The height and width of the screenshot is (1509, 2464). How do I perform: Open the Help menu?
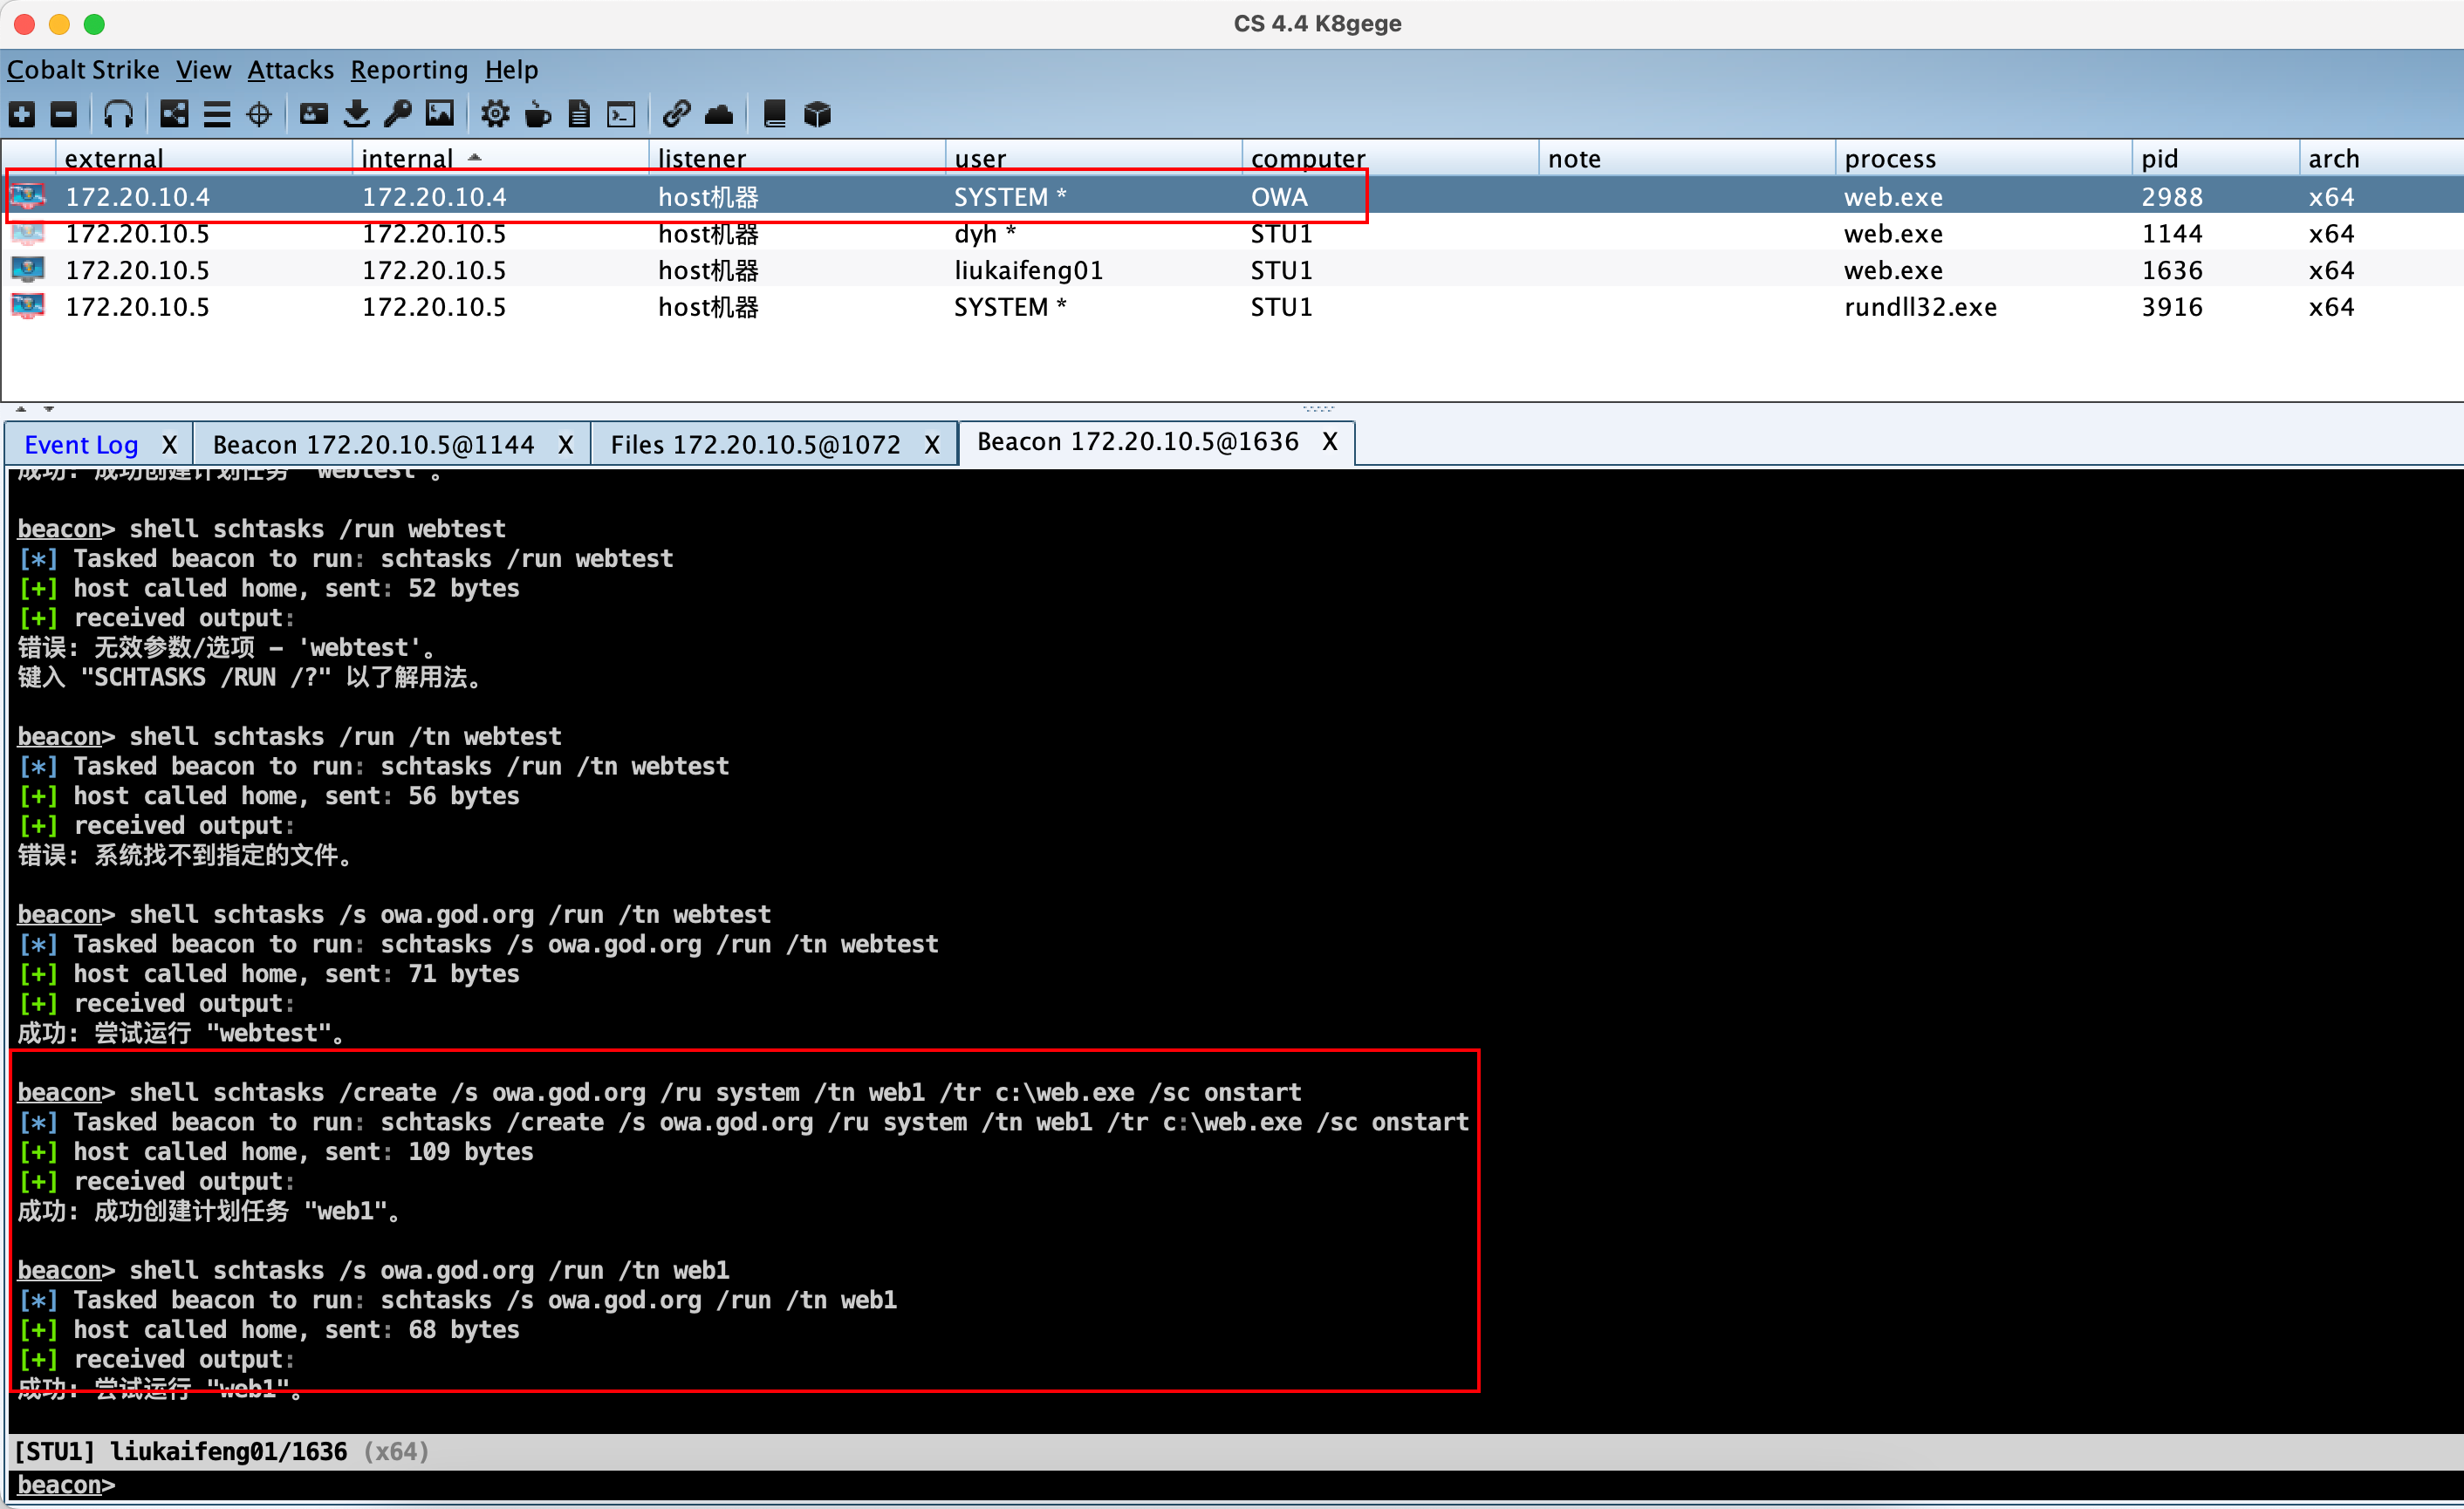coord(511,70)
